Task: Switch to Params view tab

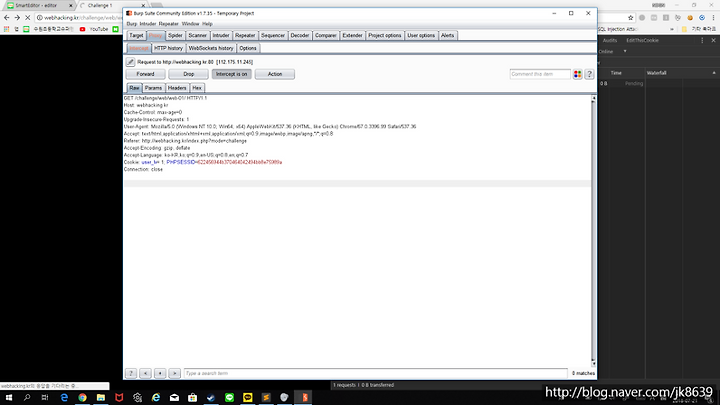Action: coord(153,88)
